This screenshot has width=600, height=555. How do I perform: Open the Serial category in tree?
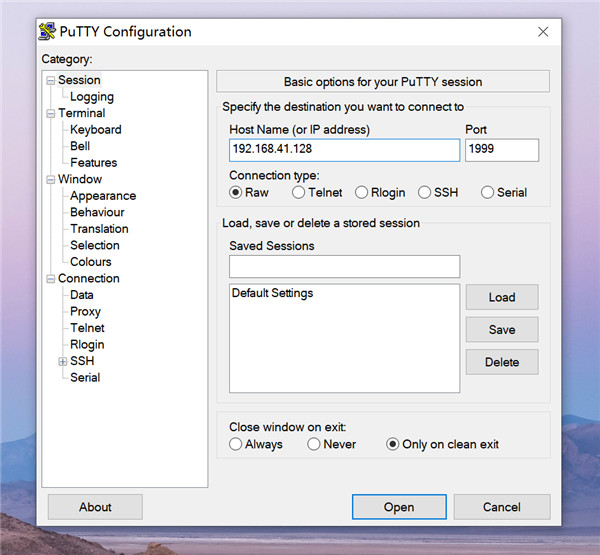click(85, 377)
